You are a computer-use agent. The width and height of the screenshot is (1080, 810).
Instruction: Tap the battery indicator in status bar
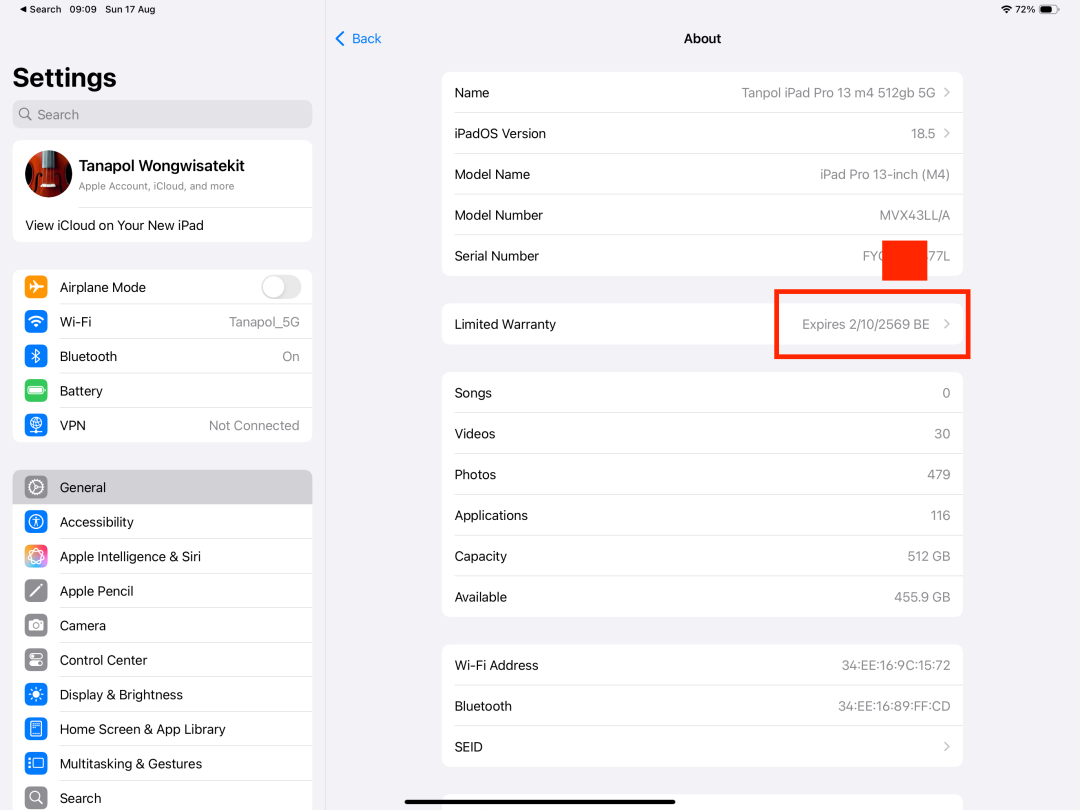coord(1049,9)
